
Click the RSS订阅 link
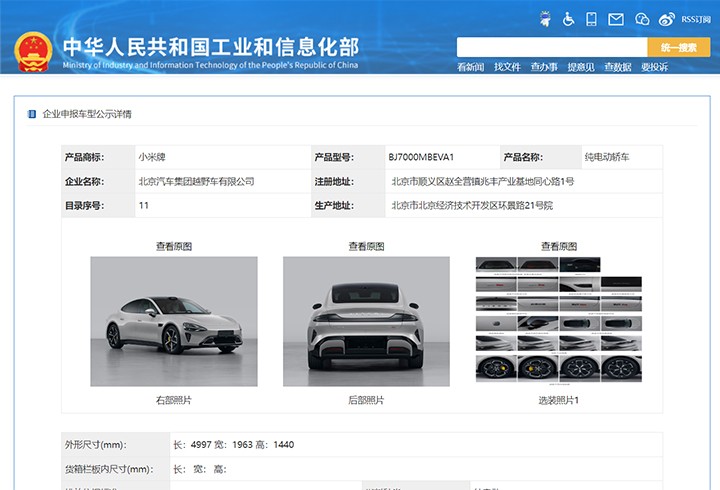point(696,19)
